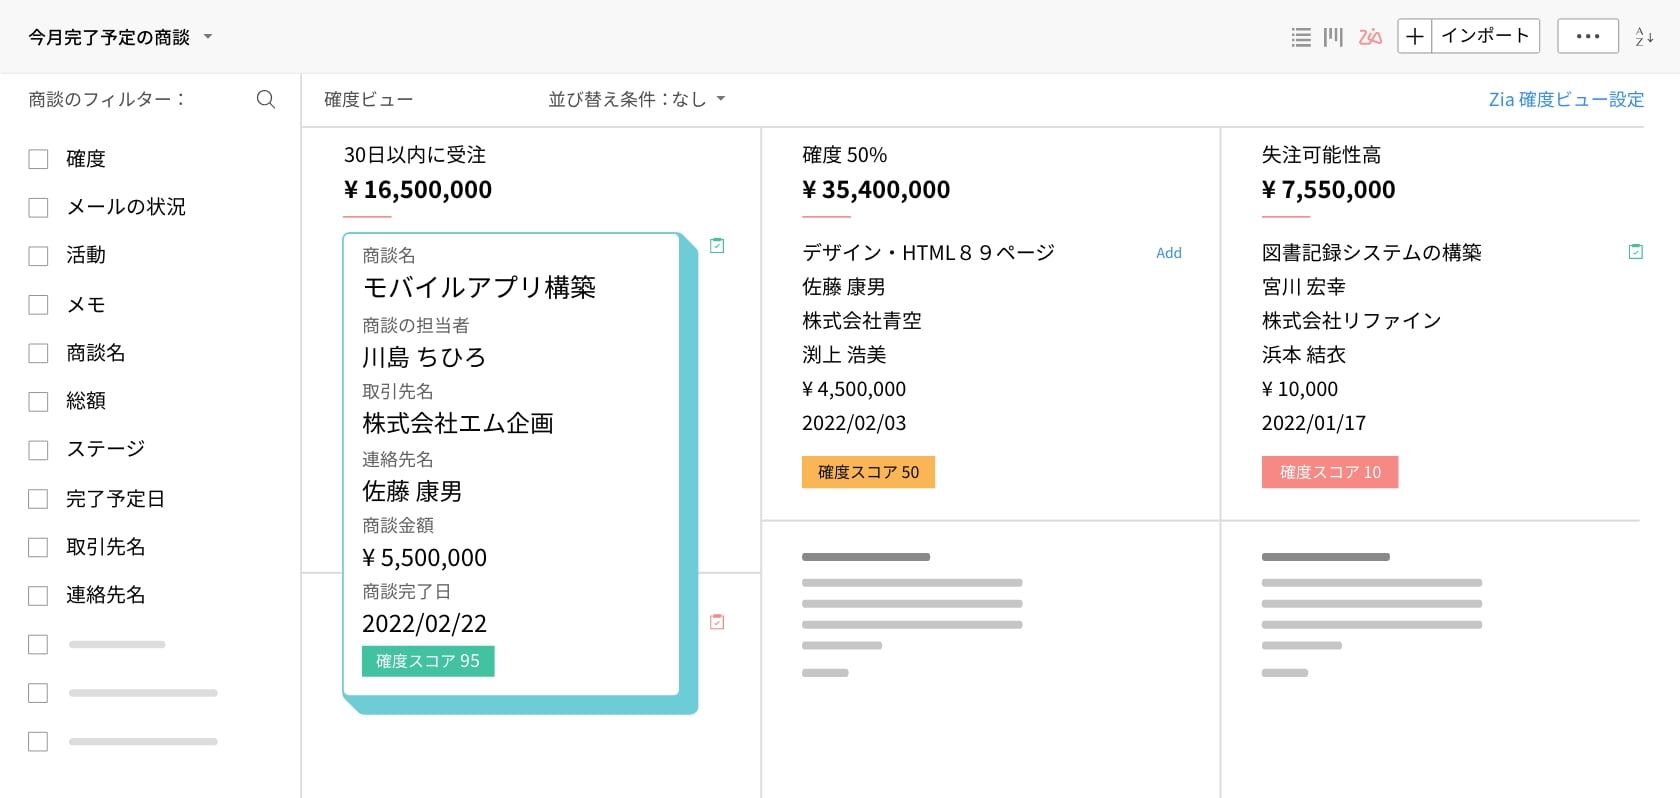Click the plus icon to add deal
The height and width of the screenshot is (798, 1680).
(x=1414, y=37)
